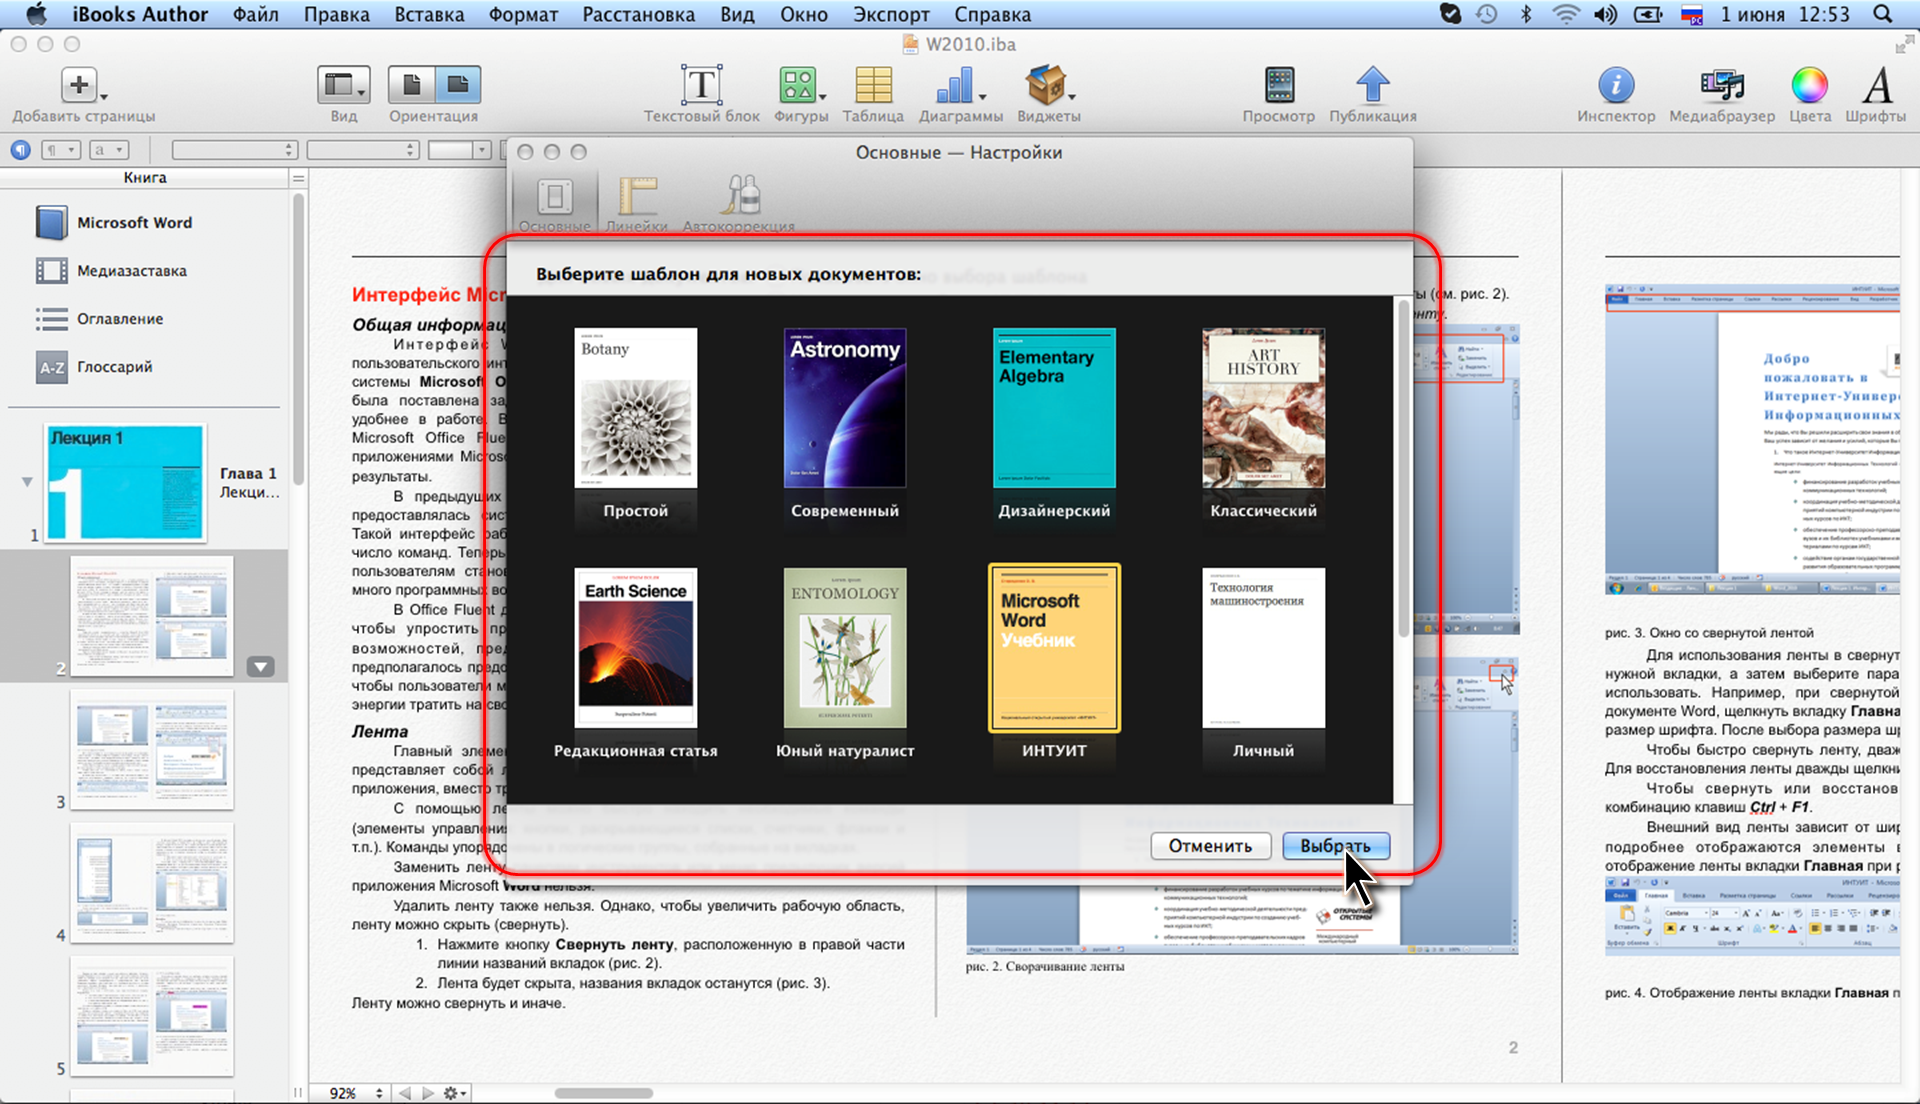
Task: Click the Выбрать button
Action: [x=1336, y=846]
